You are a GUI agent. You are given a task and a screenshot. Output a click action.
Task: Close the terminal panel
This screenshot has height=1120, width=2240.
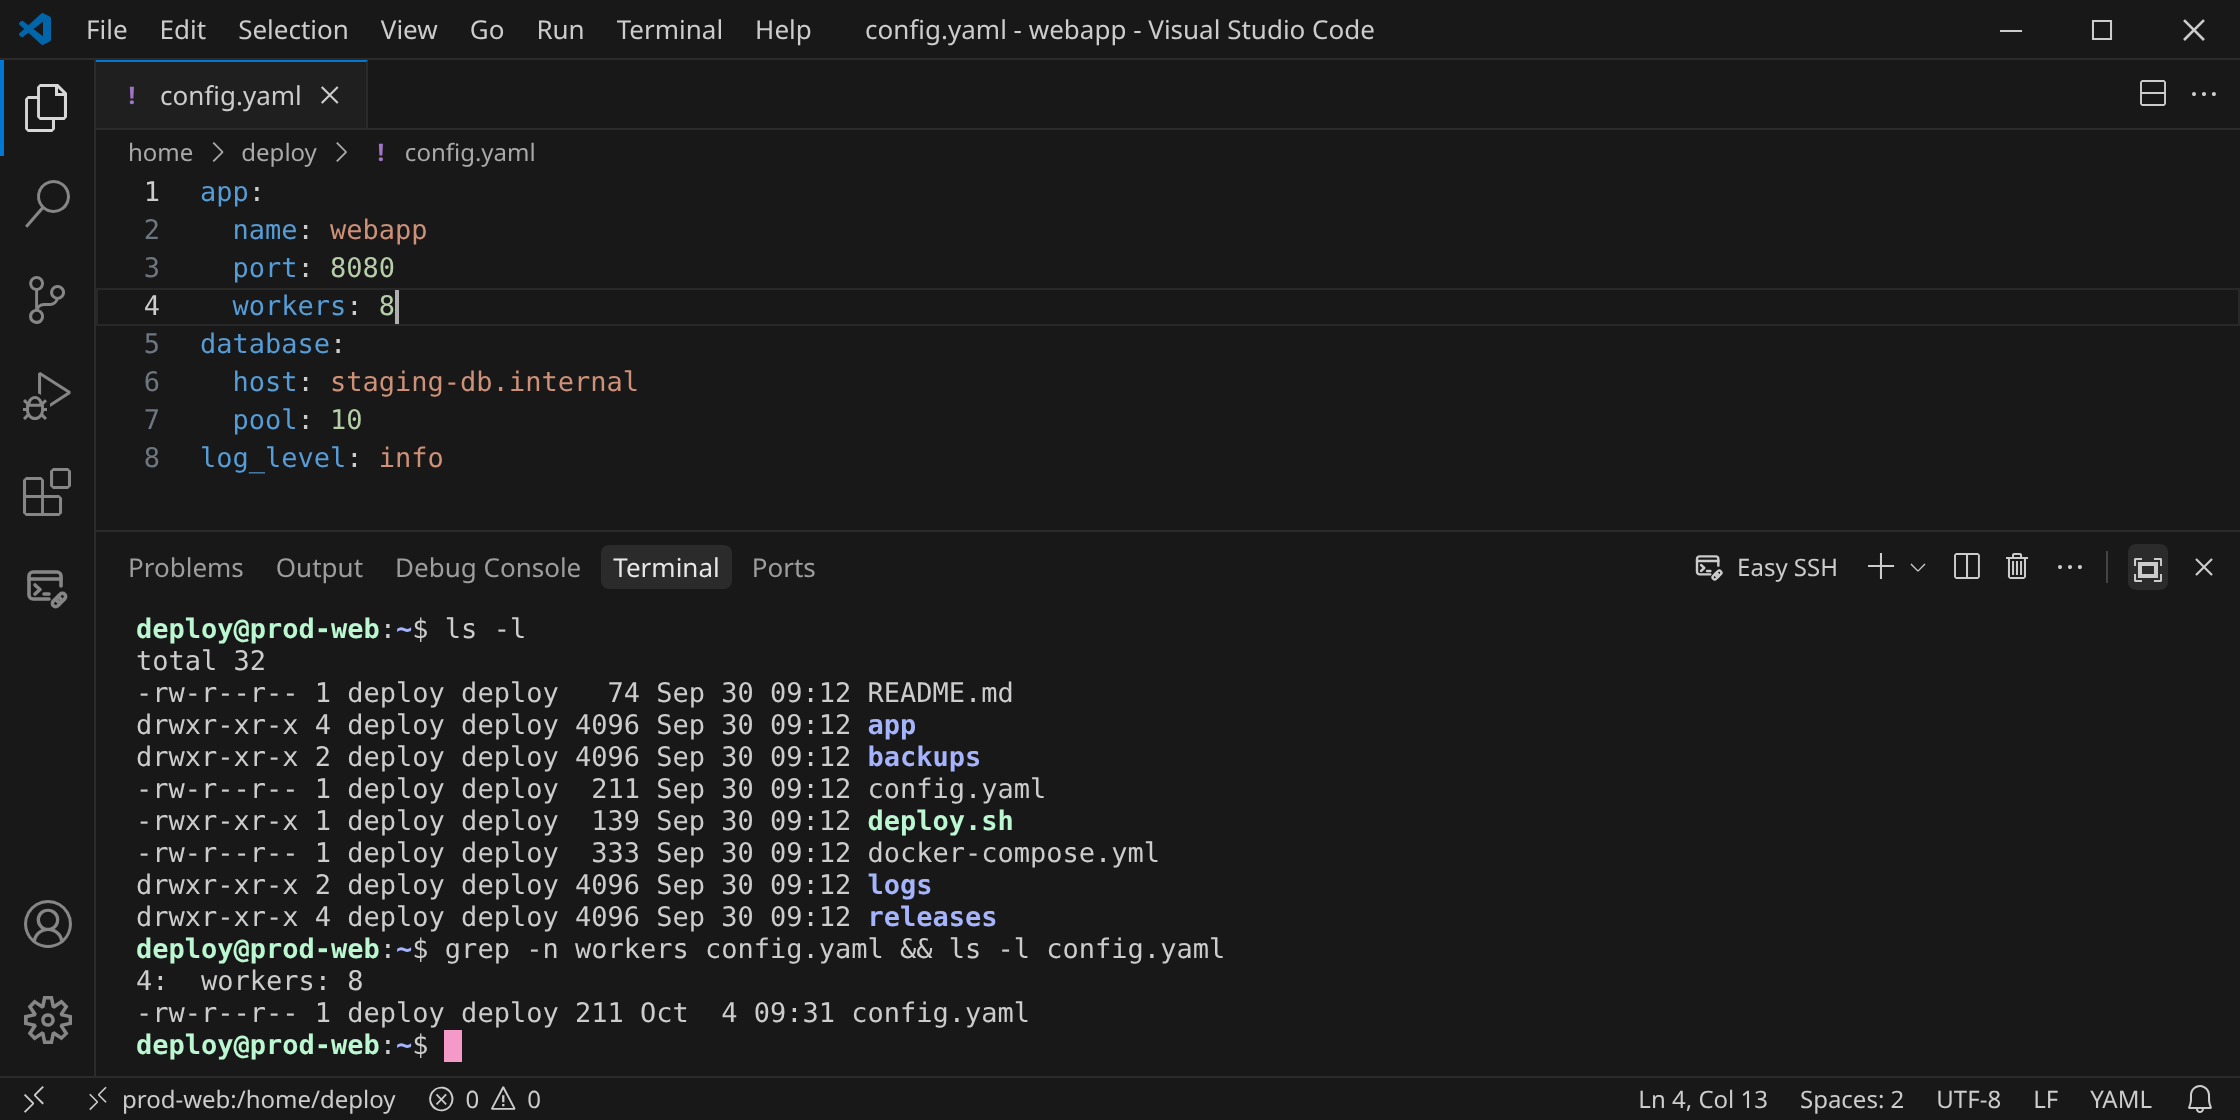click(2203, 567)
